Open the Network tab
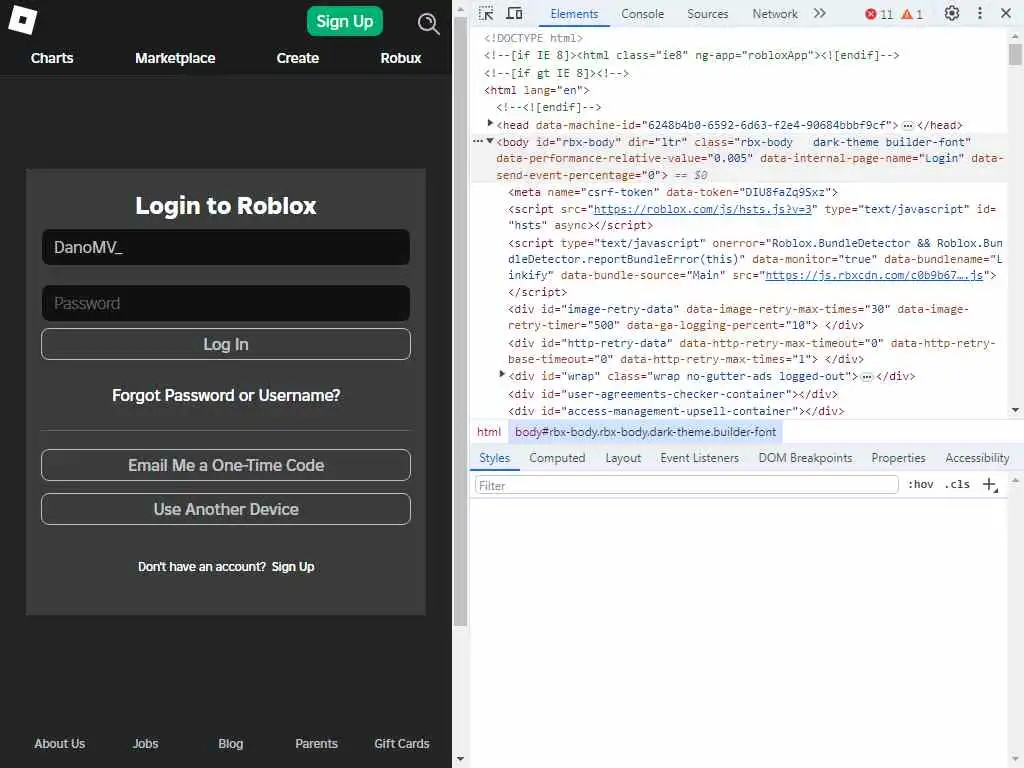 (775, 14)
